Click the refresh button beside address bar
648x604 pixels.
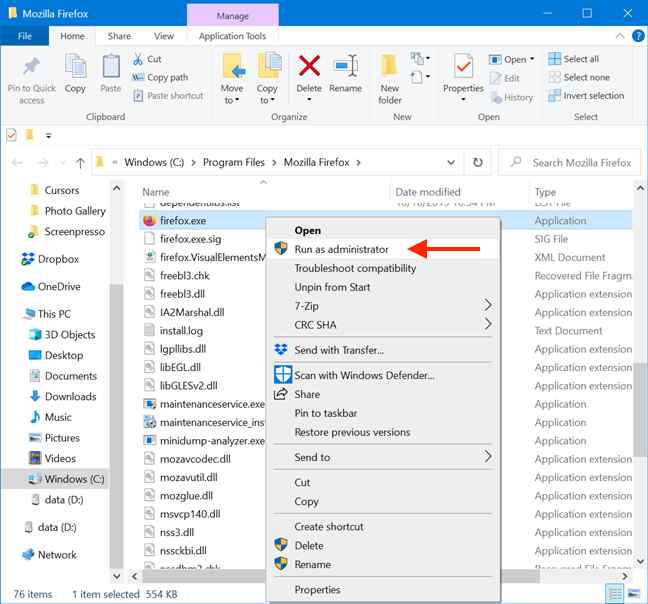479,162
